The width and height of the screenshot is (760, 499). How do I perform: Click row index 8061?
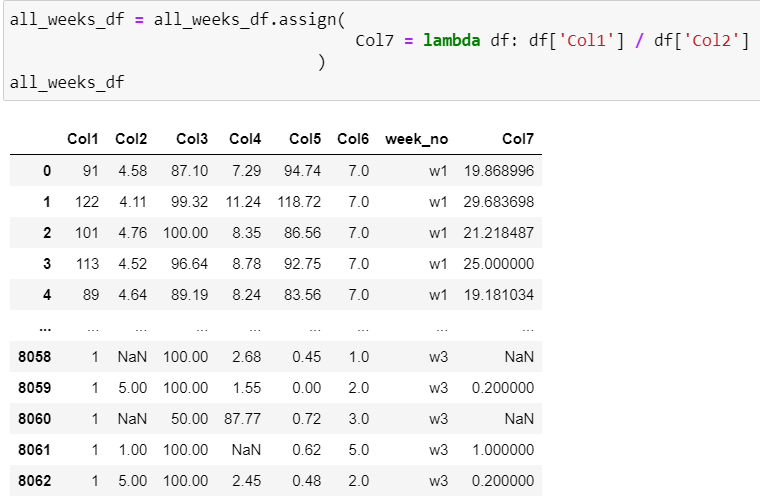click(x=34, y=450)
